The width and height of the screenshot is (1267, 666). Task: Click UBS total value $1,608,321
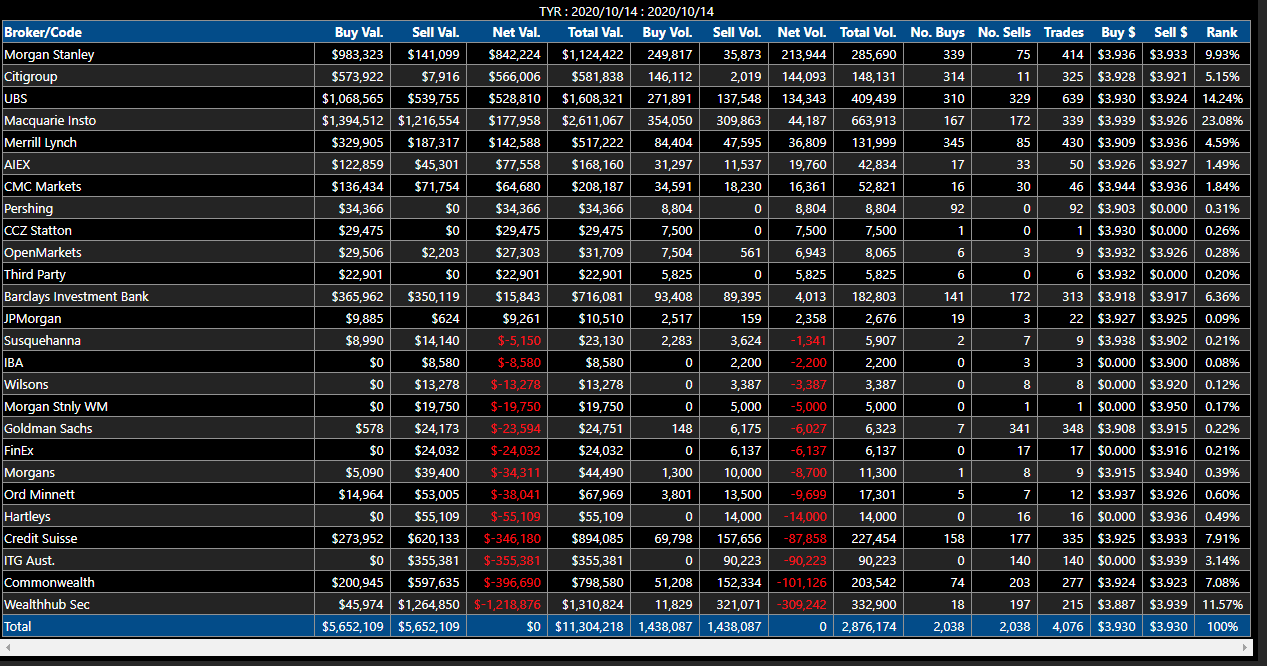pyautogui.click(x=592, y=98)
